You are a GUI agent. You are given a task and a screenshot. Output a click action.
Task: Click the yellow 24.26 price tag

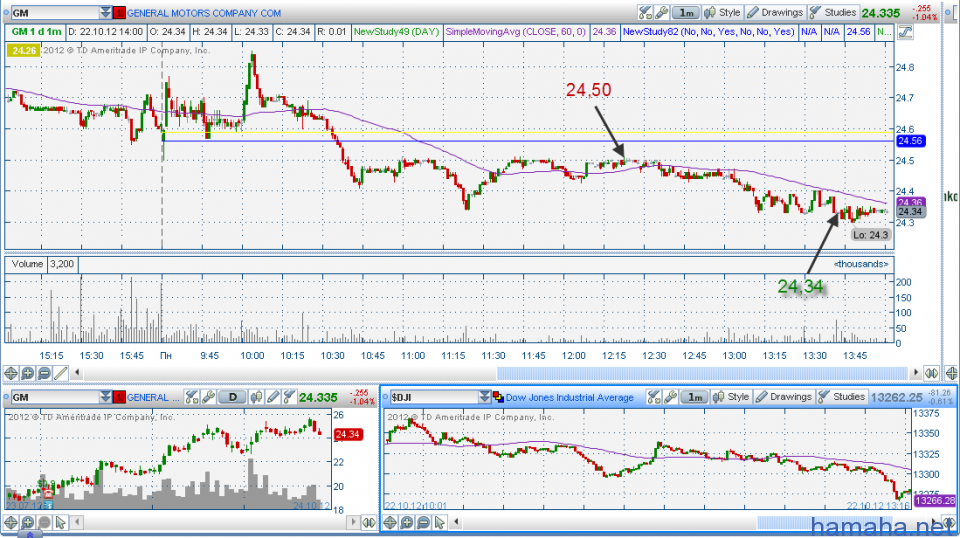tap(24, 51)
